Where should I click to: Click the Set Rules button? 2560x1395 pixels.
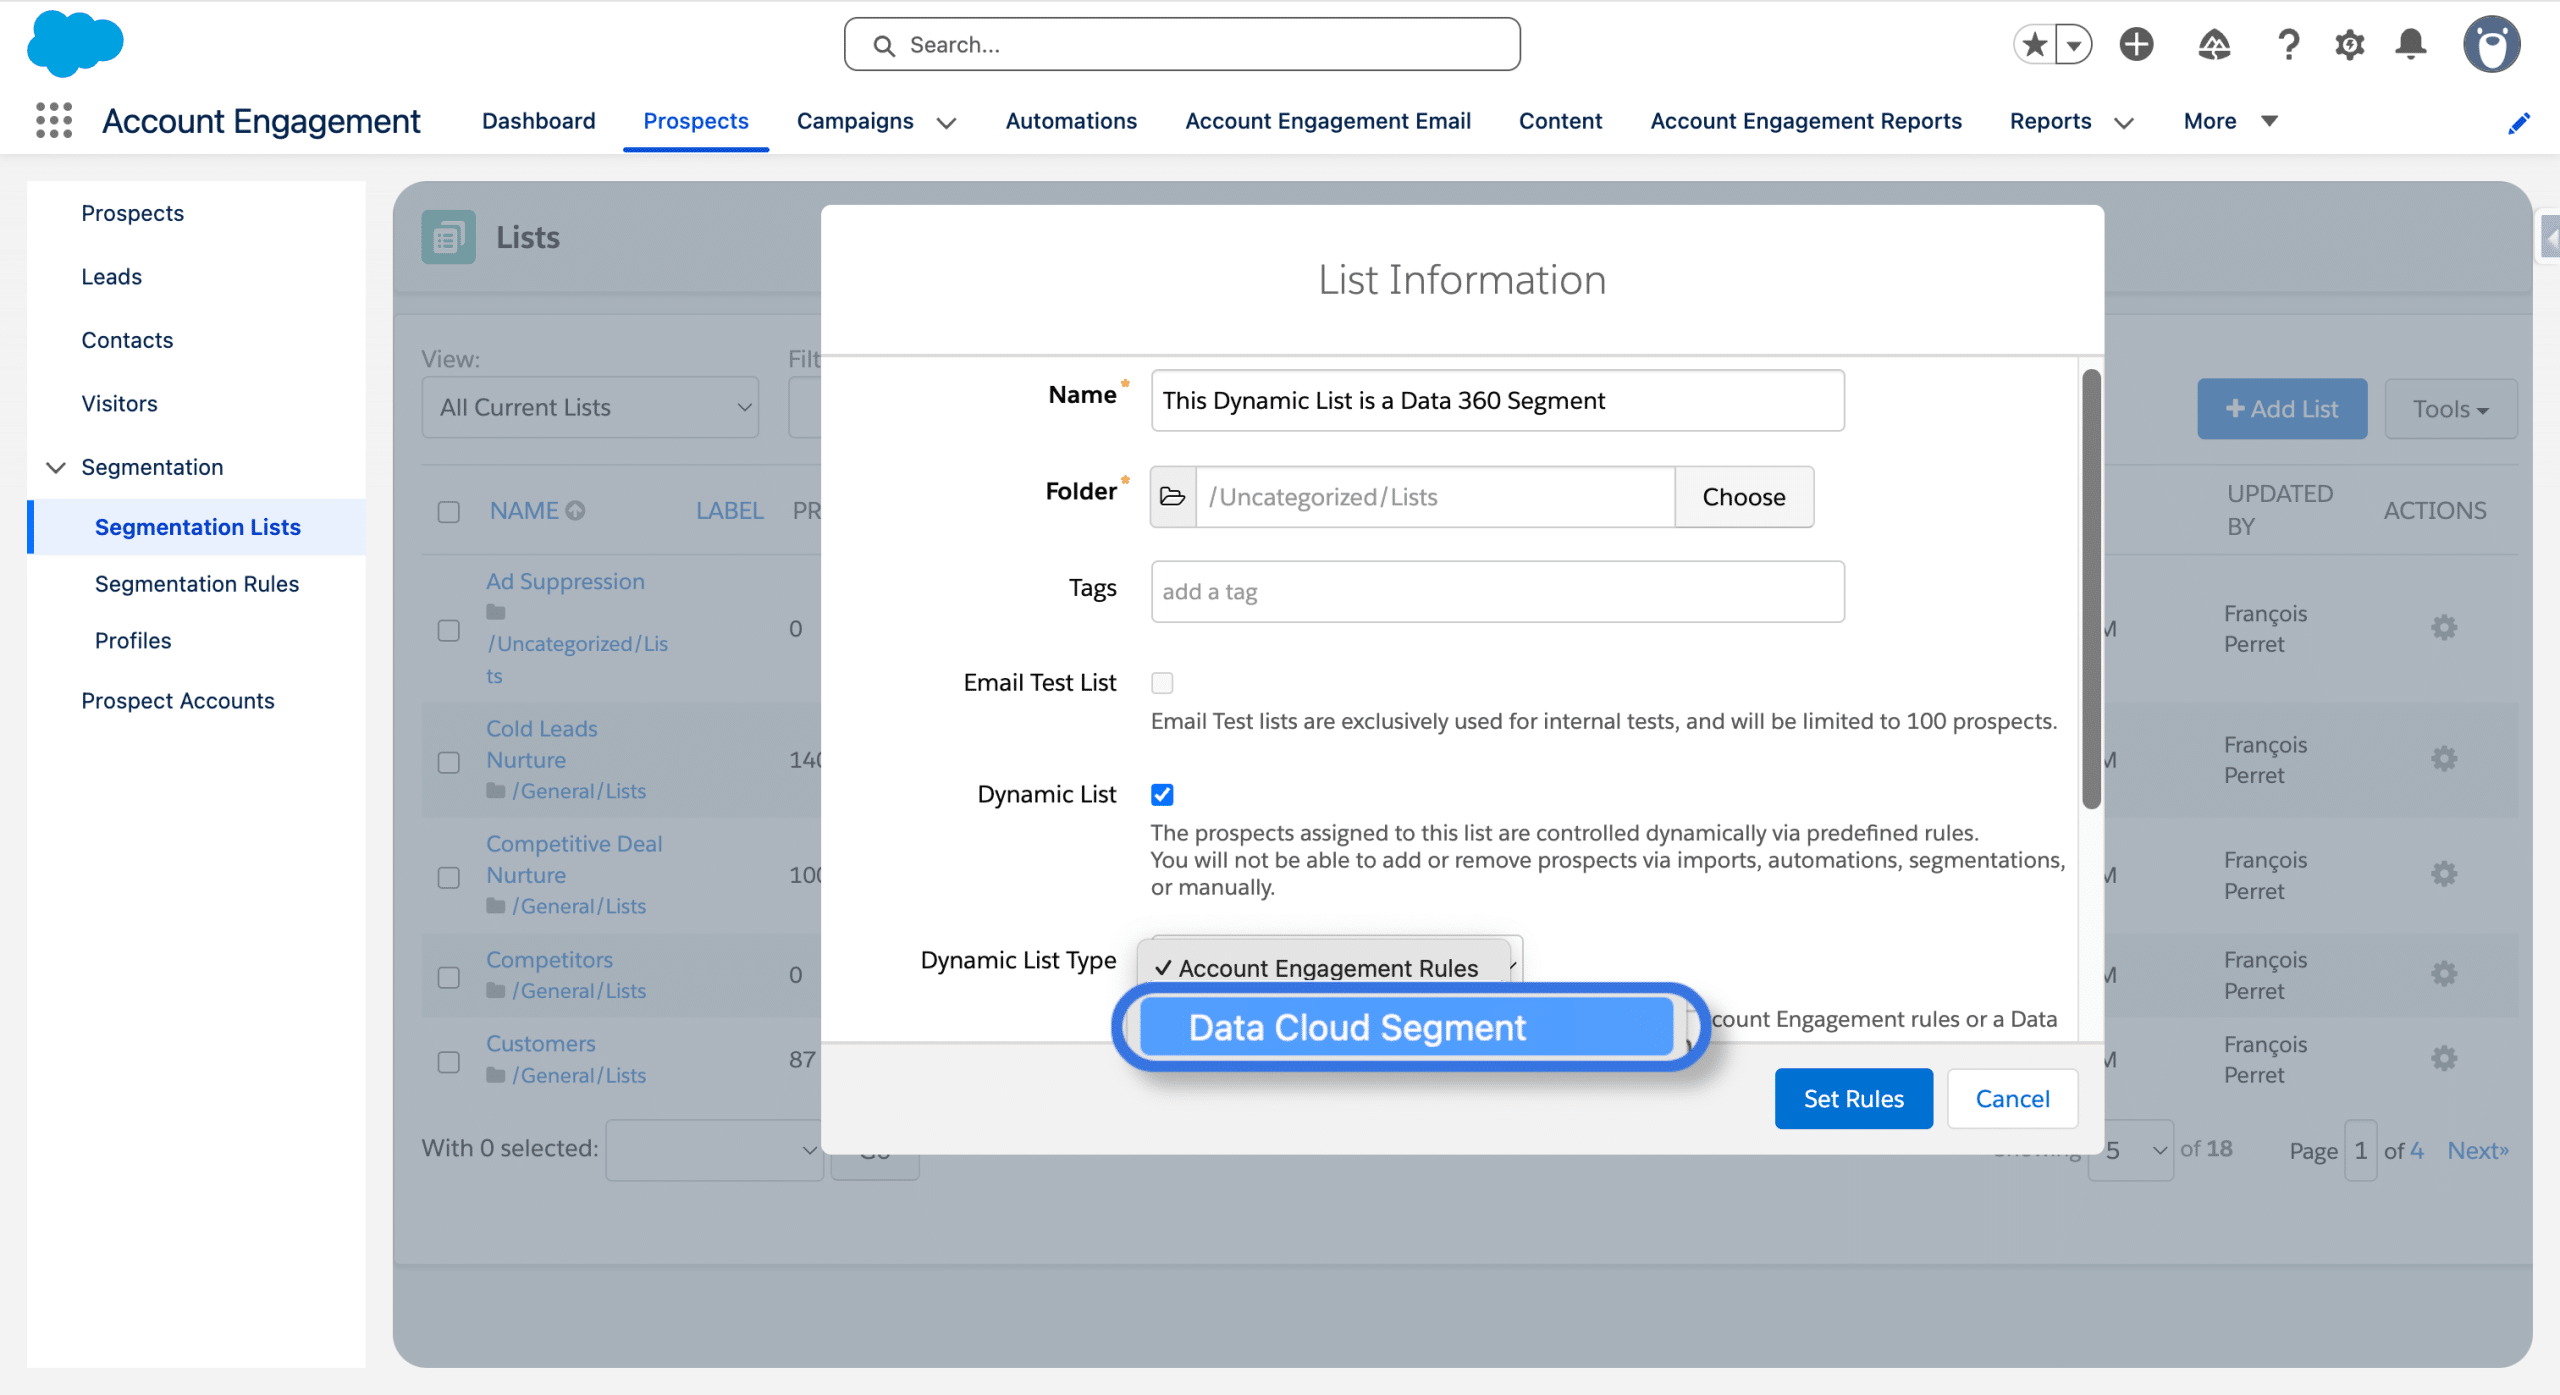(1853, 1099)
